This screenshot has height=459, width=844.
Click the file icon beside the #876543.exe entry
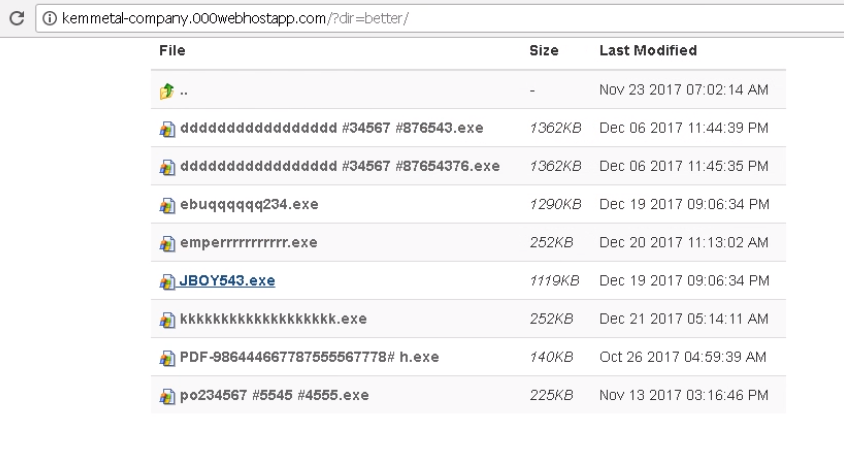pos(167,129)
